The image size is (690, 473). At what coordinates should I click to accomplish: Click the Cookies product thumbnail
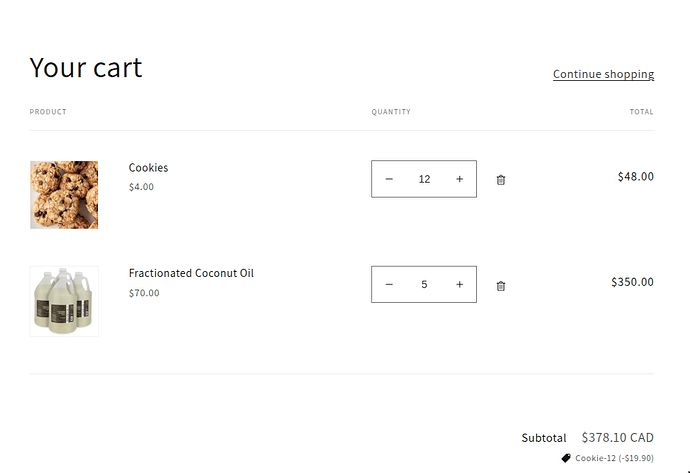pyautogui.click(x=64, y=195)
